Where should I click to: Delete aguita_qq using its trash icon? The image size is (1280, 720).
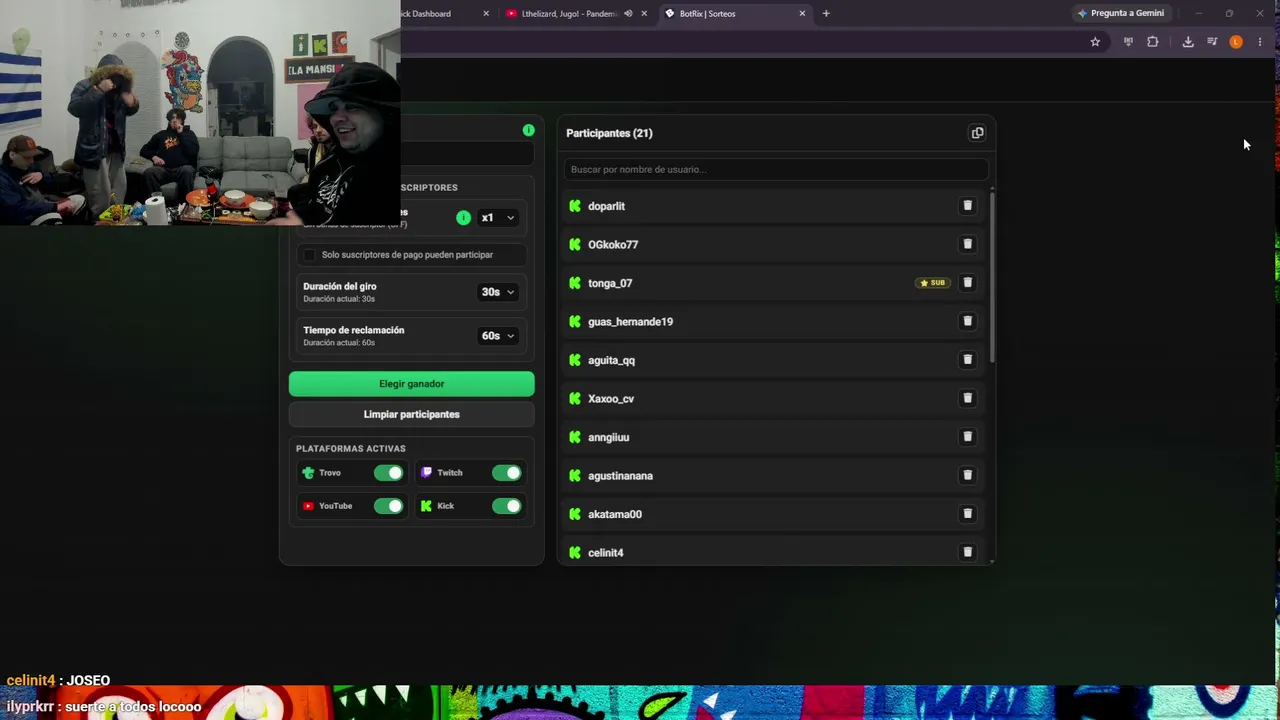967,360
